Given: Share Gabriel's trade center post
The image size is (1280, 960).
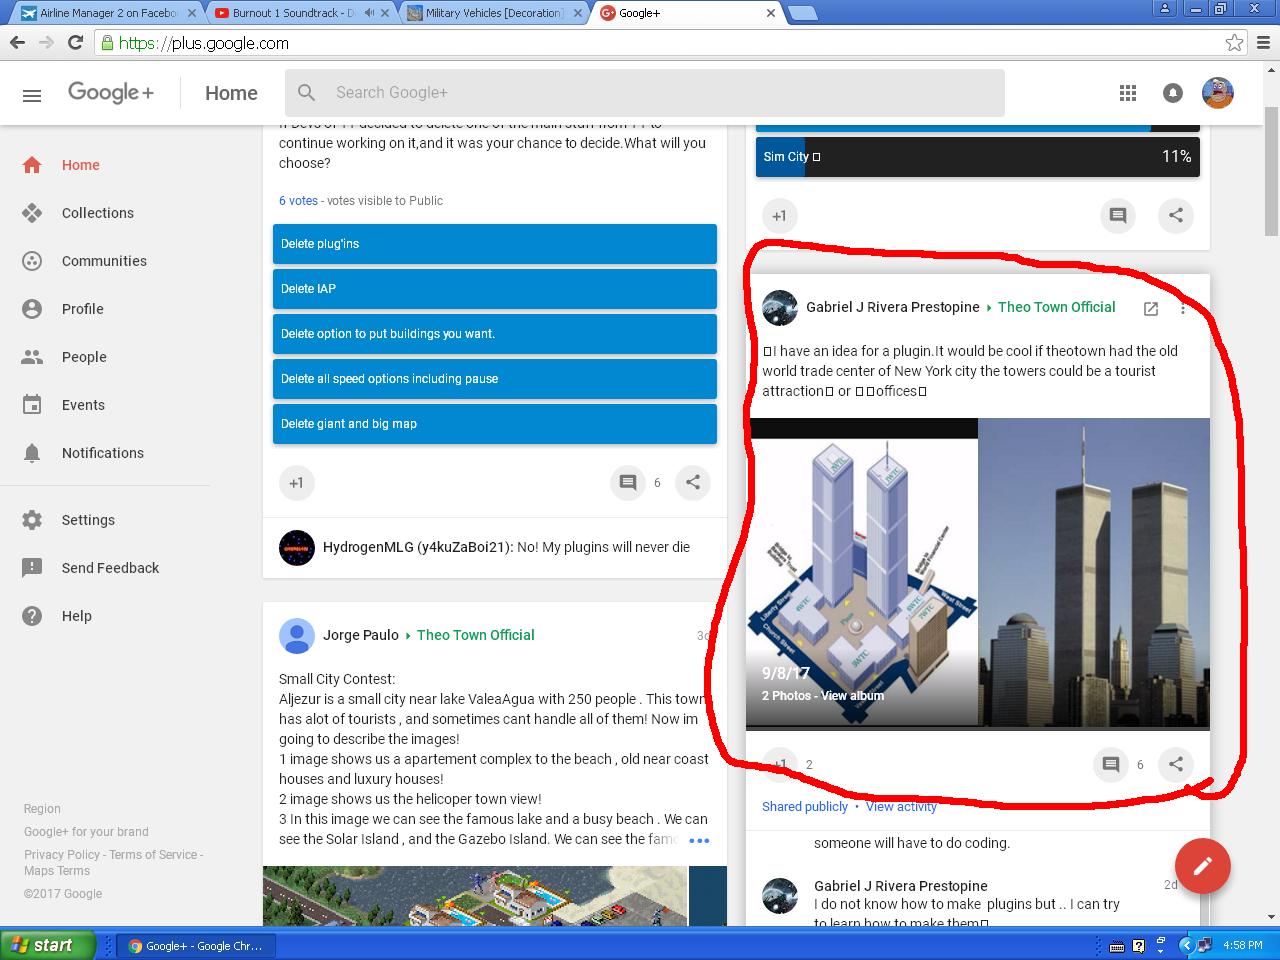Looking at the screenshot, I should 1176,764.
